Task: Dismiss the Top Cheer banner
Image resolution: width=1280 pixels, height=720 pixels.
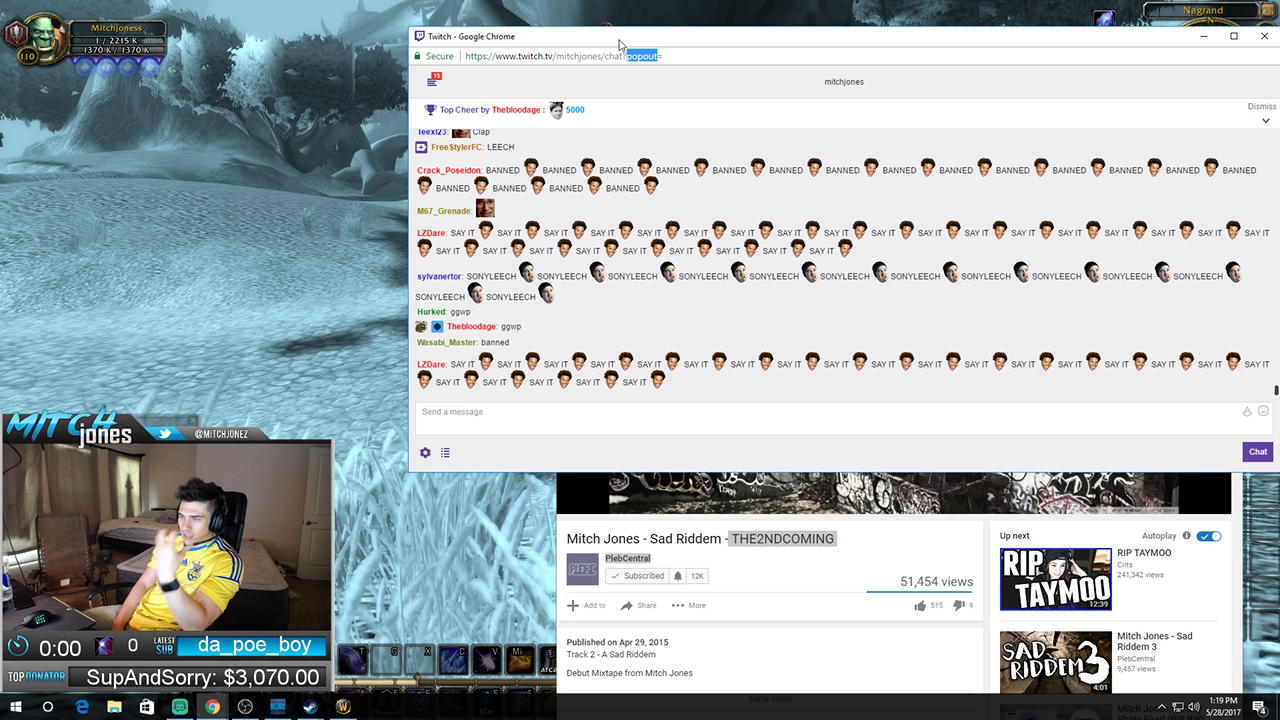Action: (1262, 107)
